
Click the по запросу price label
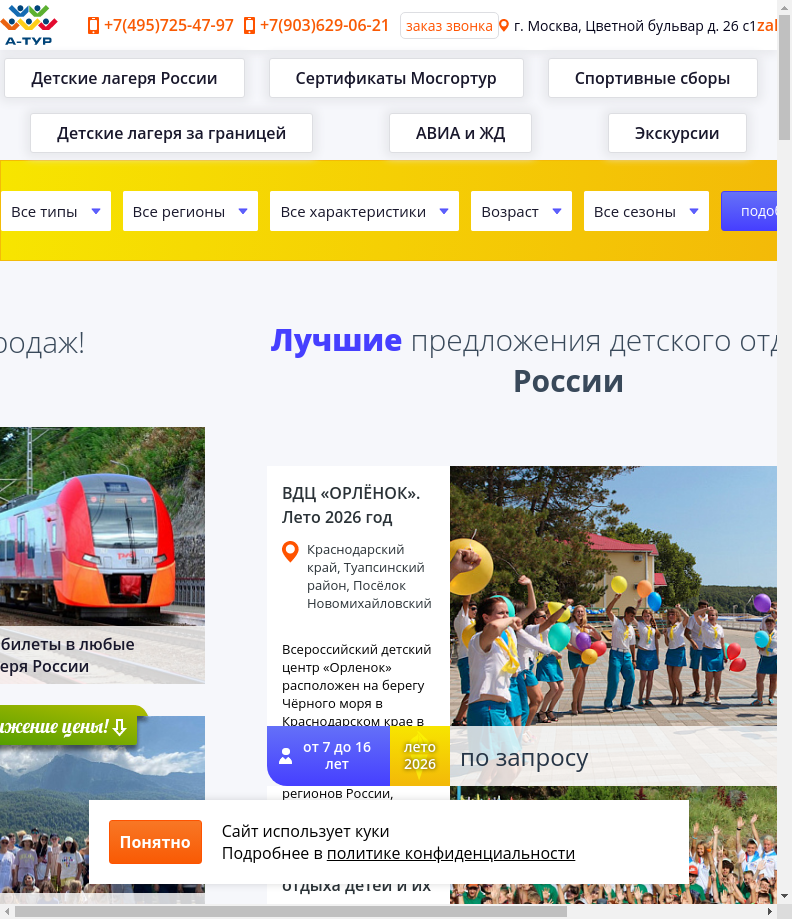pos(524,758)
